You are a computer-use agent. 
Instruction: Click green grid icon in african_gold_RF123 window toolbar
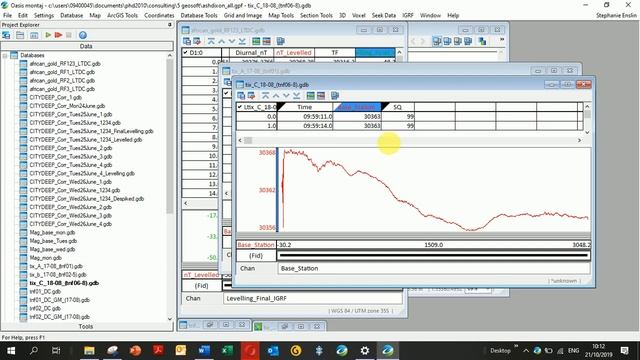click(256, 41)
